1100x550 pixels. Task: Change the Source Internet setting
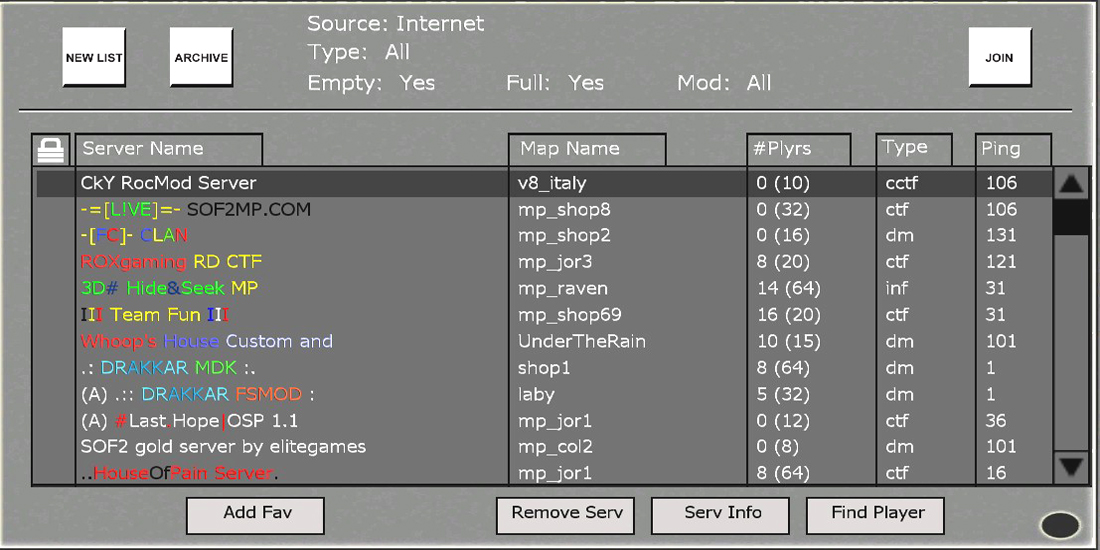click(395, 23)
